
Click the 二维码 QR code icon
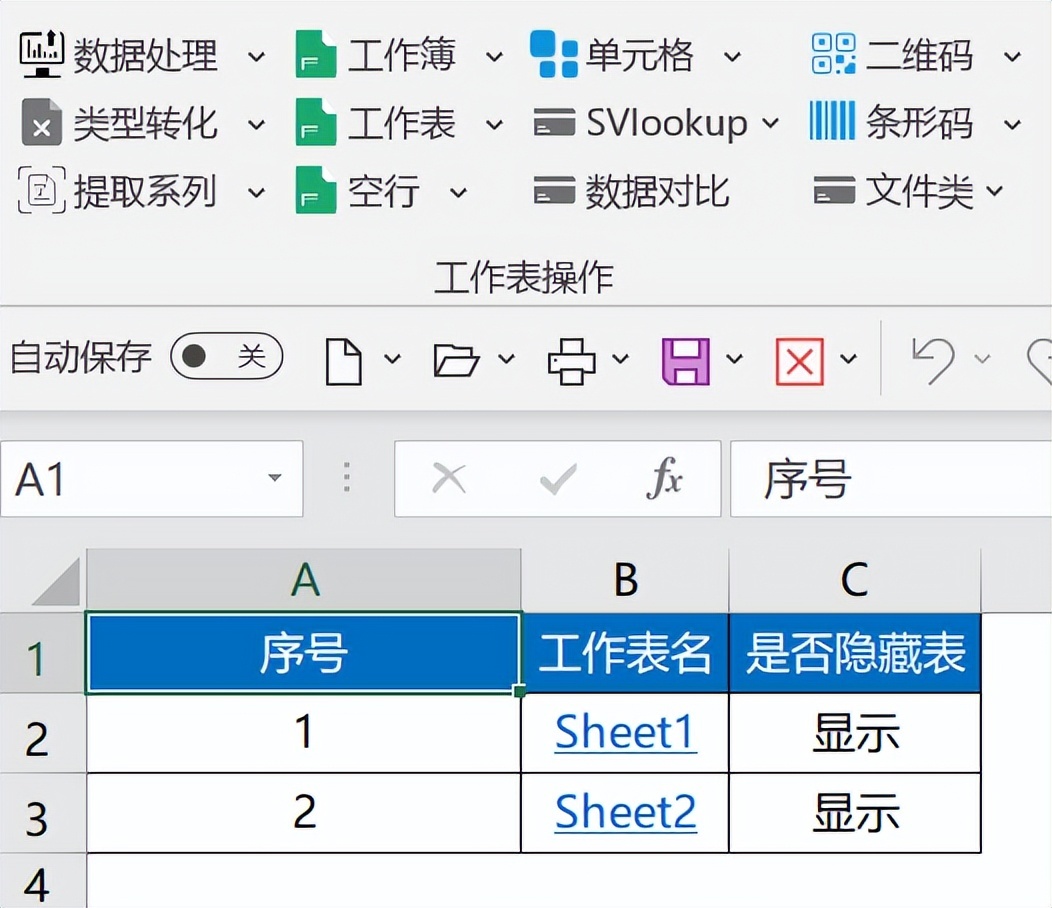[x=833, y=55]
